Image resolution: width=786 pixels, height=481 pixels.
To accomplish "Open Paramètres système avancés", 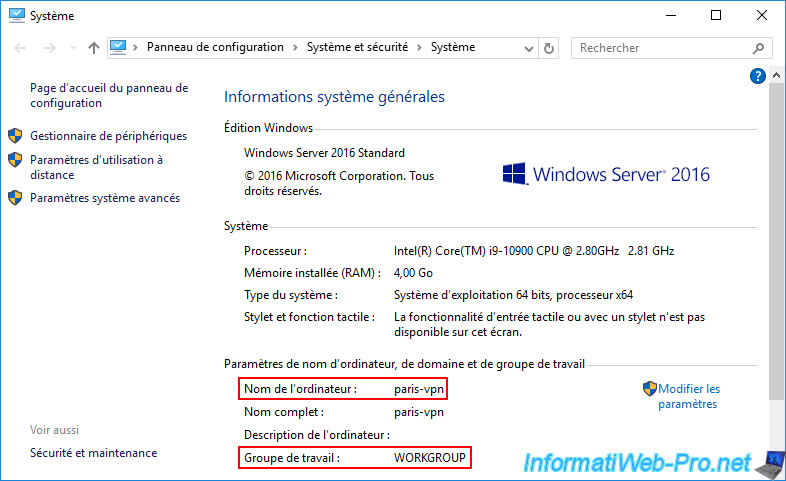I will coord(105,198).
